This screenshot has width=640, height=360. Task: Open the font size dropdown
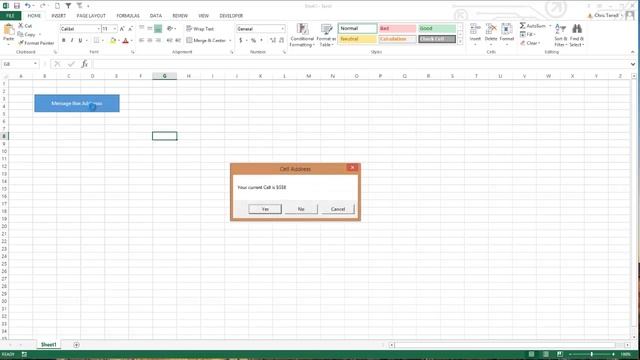point(115,29)
